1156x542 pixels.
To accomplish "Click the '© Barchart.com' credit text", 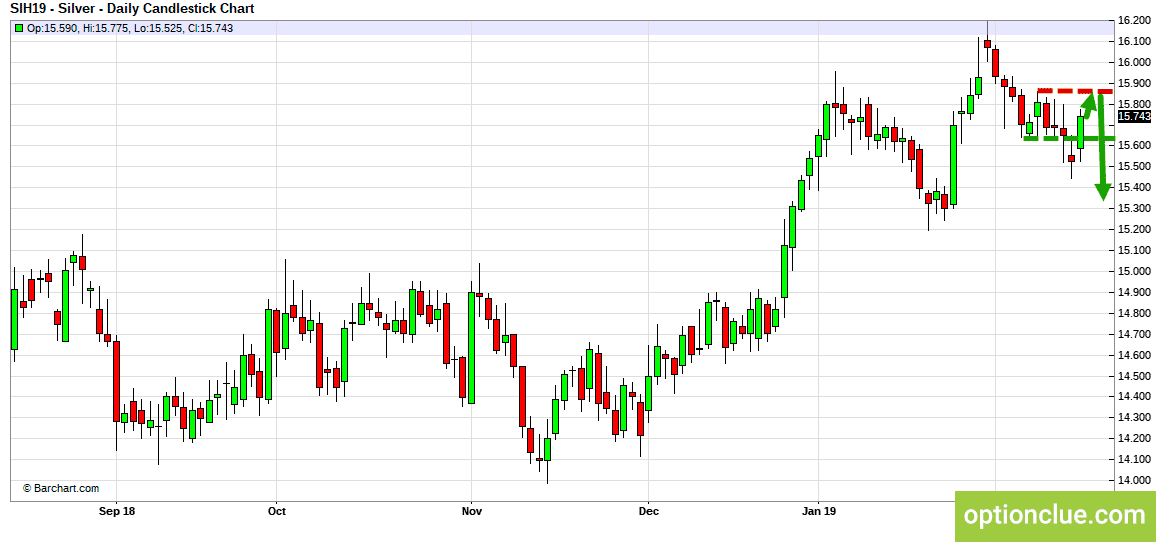I will 60,488.
